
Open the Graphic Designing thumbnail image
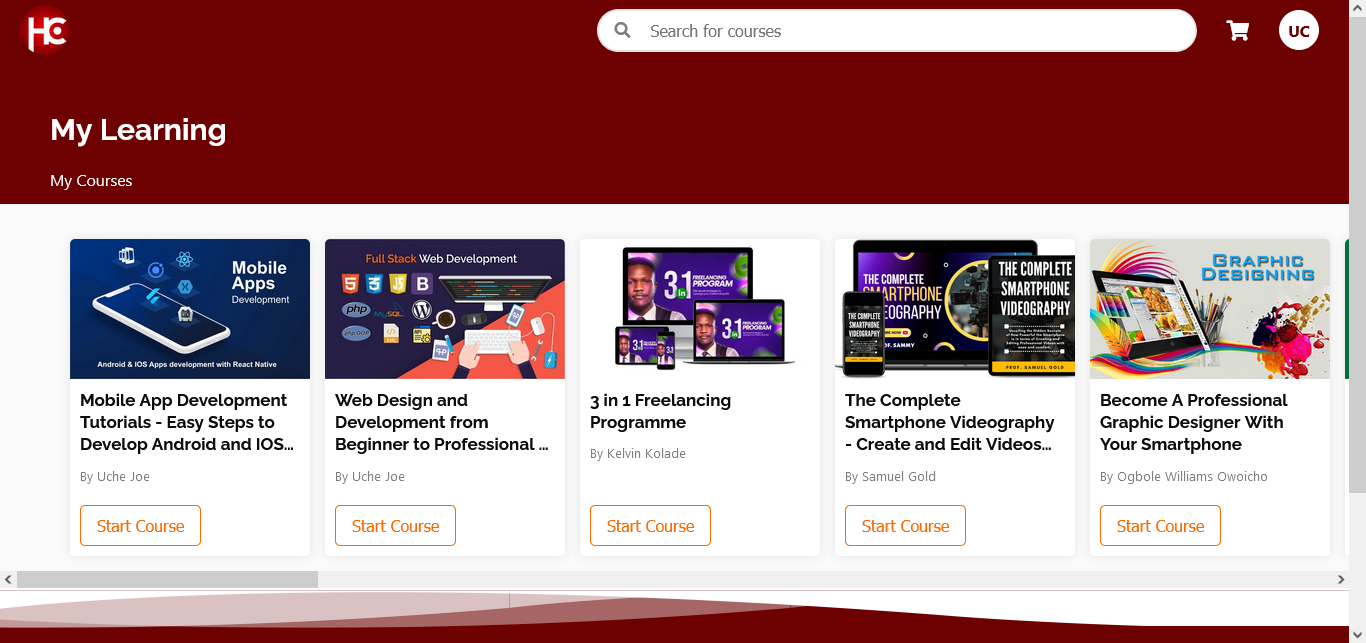[x=1210, y=309]
